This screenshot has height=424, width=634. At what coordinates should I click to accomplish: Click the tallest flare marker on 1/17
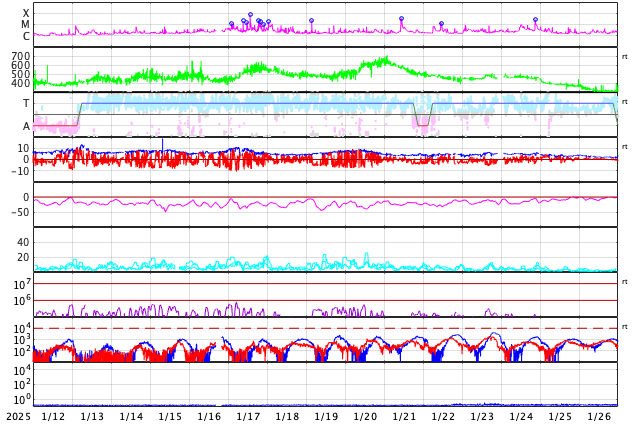pos(250,15)
